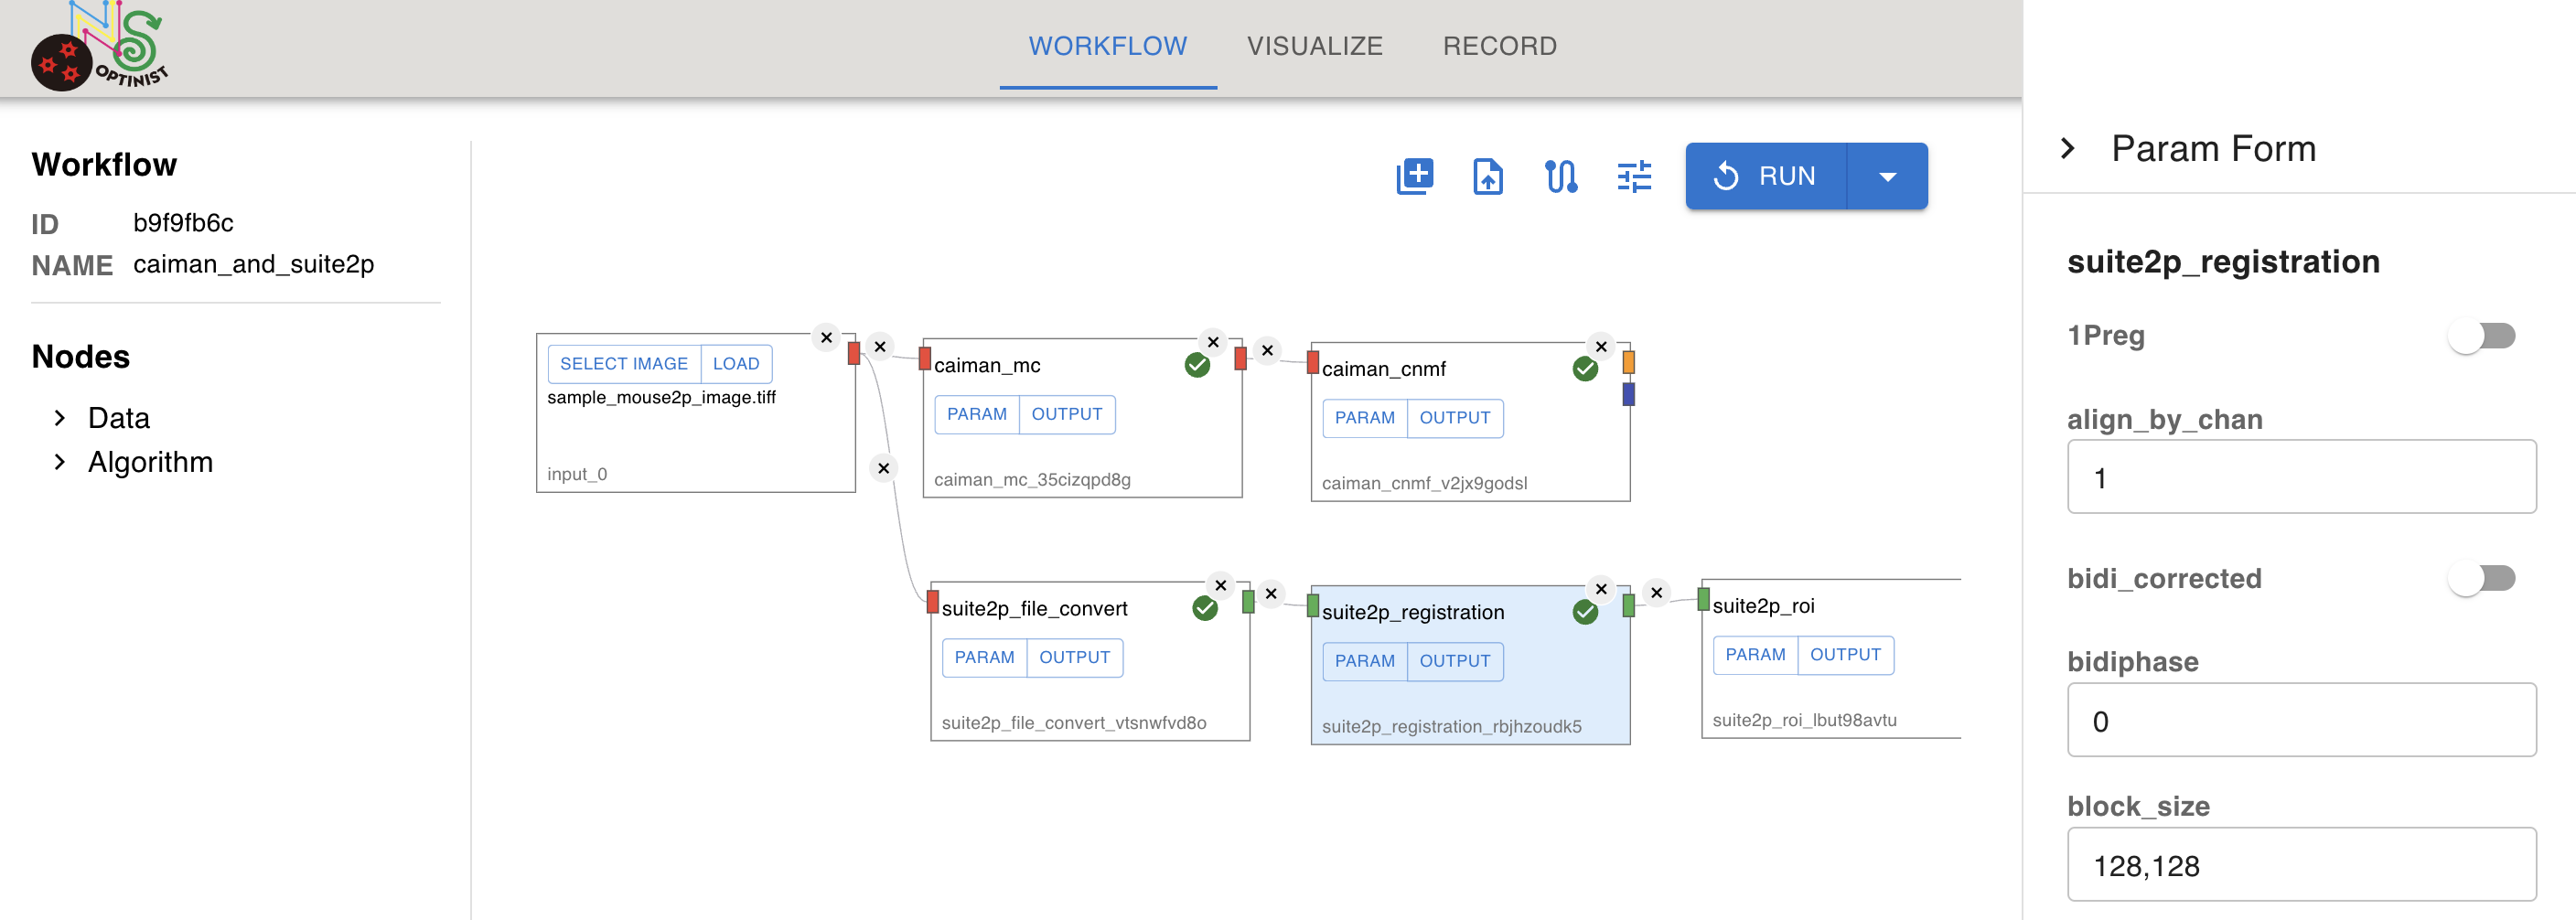Click the create new workflow icon
This screenshot has height=920, width=2576.
point(1414,177)
